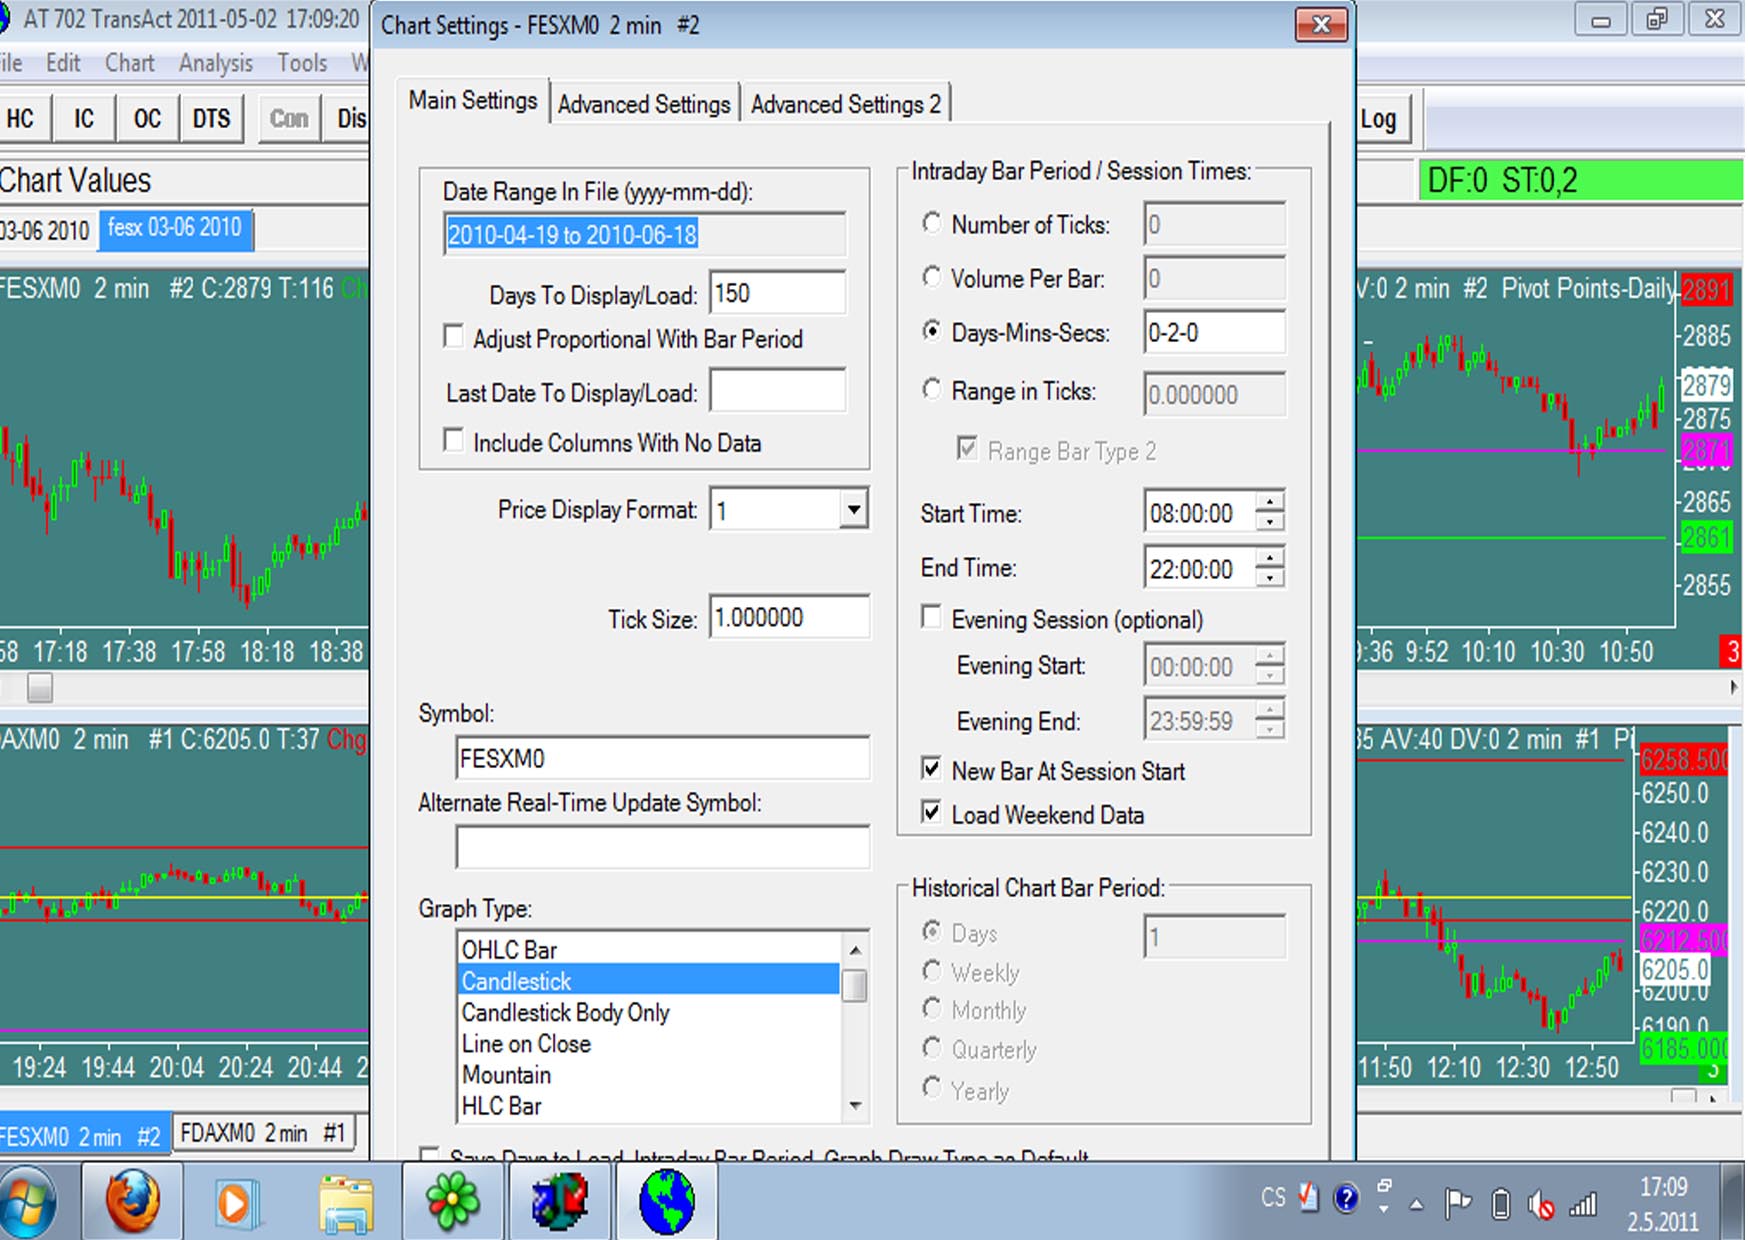The image size is (1748, 1240).
Task: Click the DTS toolbar button
Action: tap(211, 119)
